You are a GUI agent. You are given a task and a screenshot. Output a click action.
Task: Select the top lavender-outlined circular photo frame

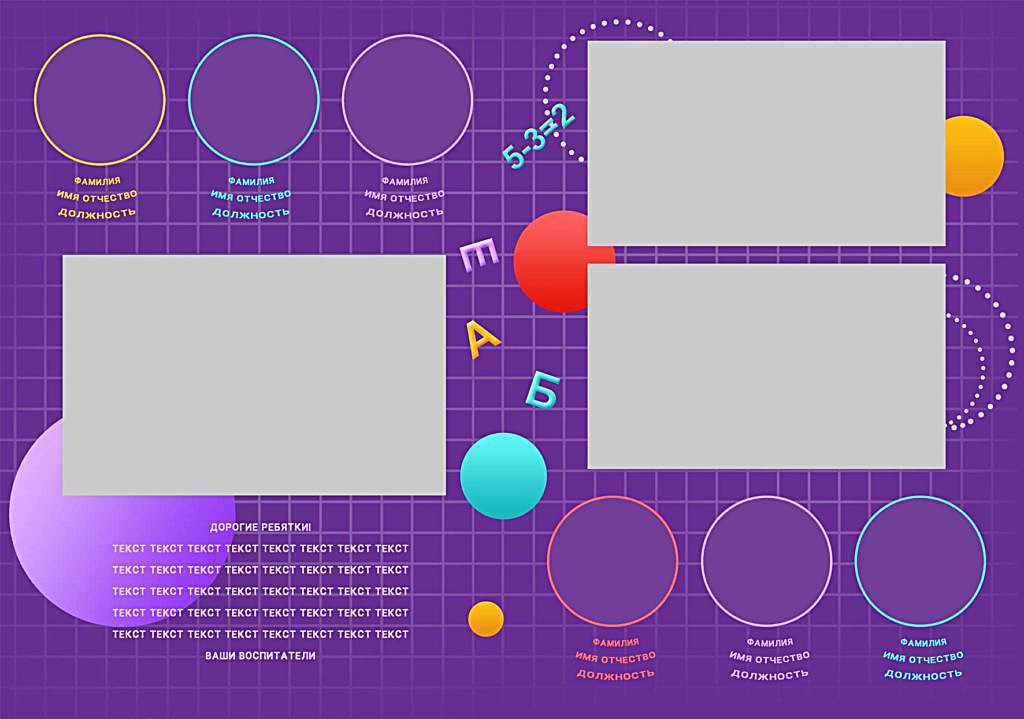coord(407,100)
